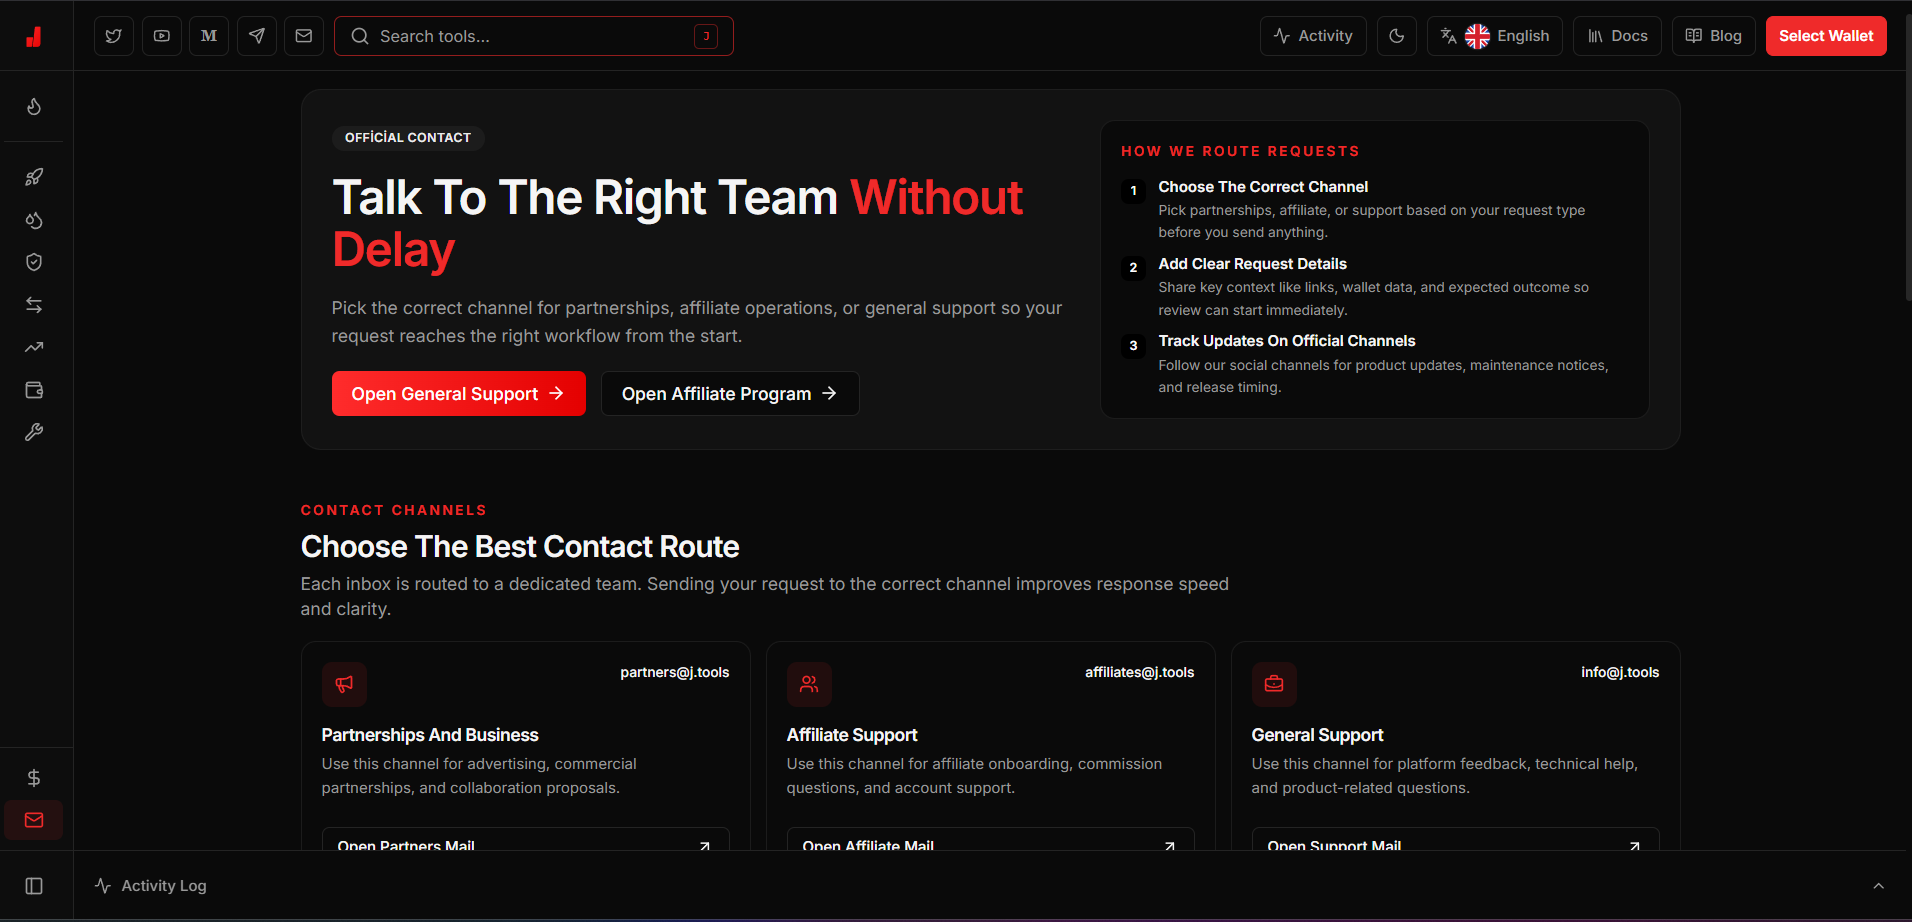Open the dollar sign icon in sidebar
Image resolution: width=1912 pixels, height=922 pixels.
point(34,778)
